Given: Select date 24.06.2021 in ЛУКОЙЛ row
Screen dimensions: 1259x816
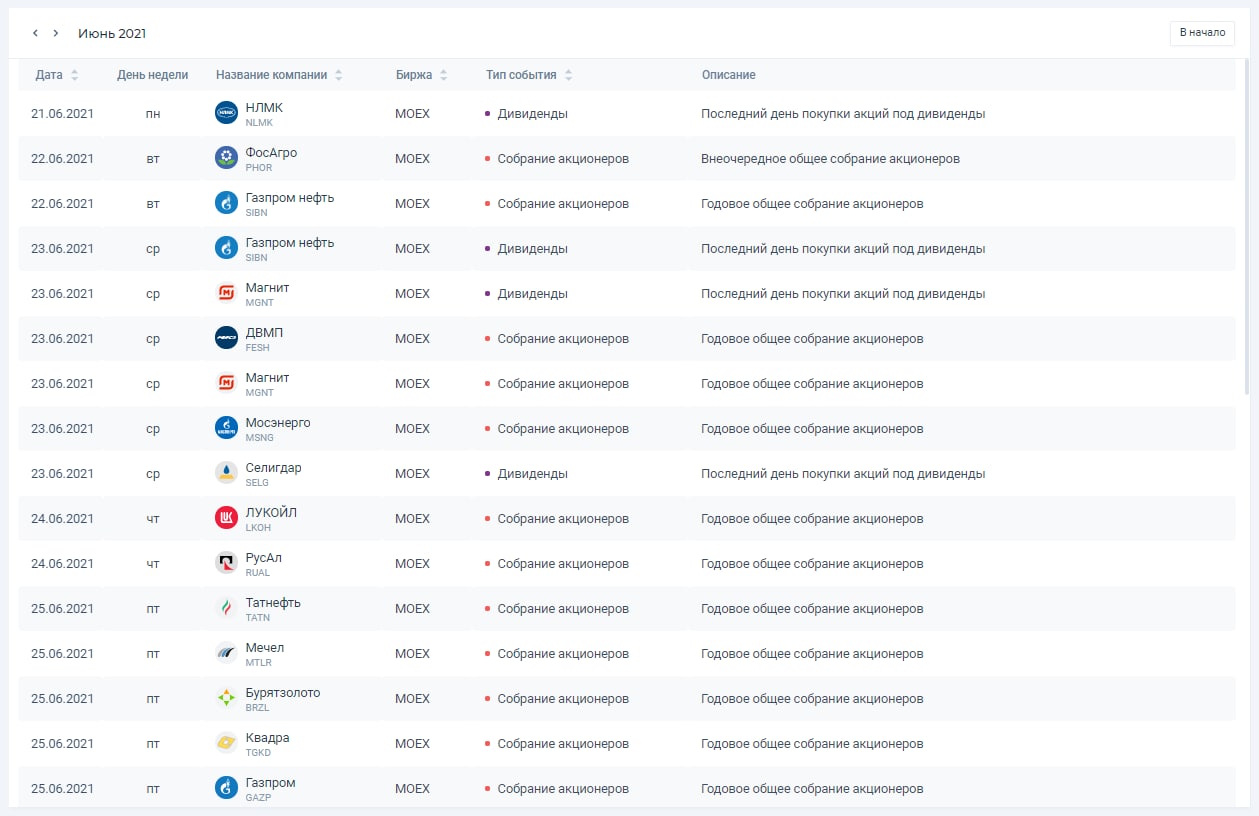Looking at the screenshot, I should [x=62, y=518].
